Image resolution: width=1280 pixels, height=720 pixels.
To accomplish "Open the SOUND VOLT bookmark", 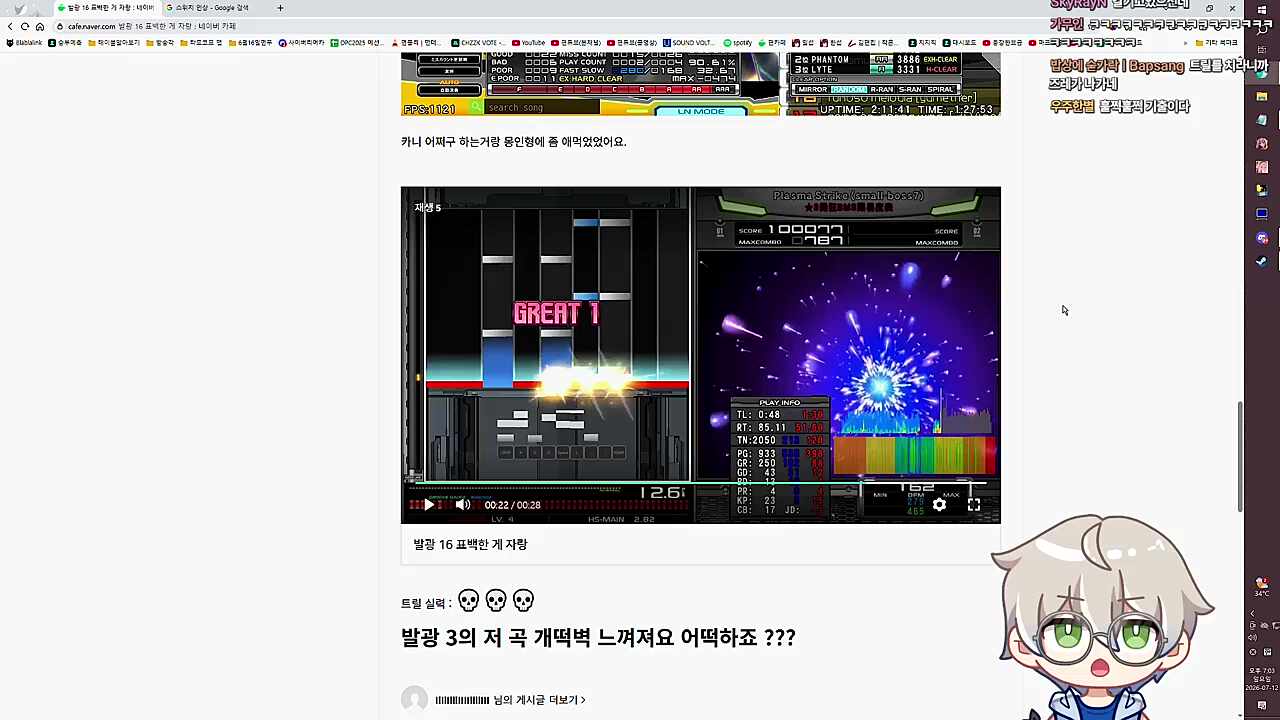I will pos(689,43).
